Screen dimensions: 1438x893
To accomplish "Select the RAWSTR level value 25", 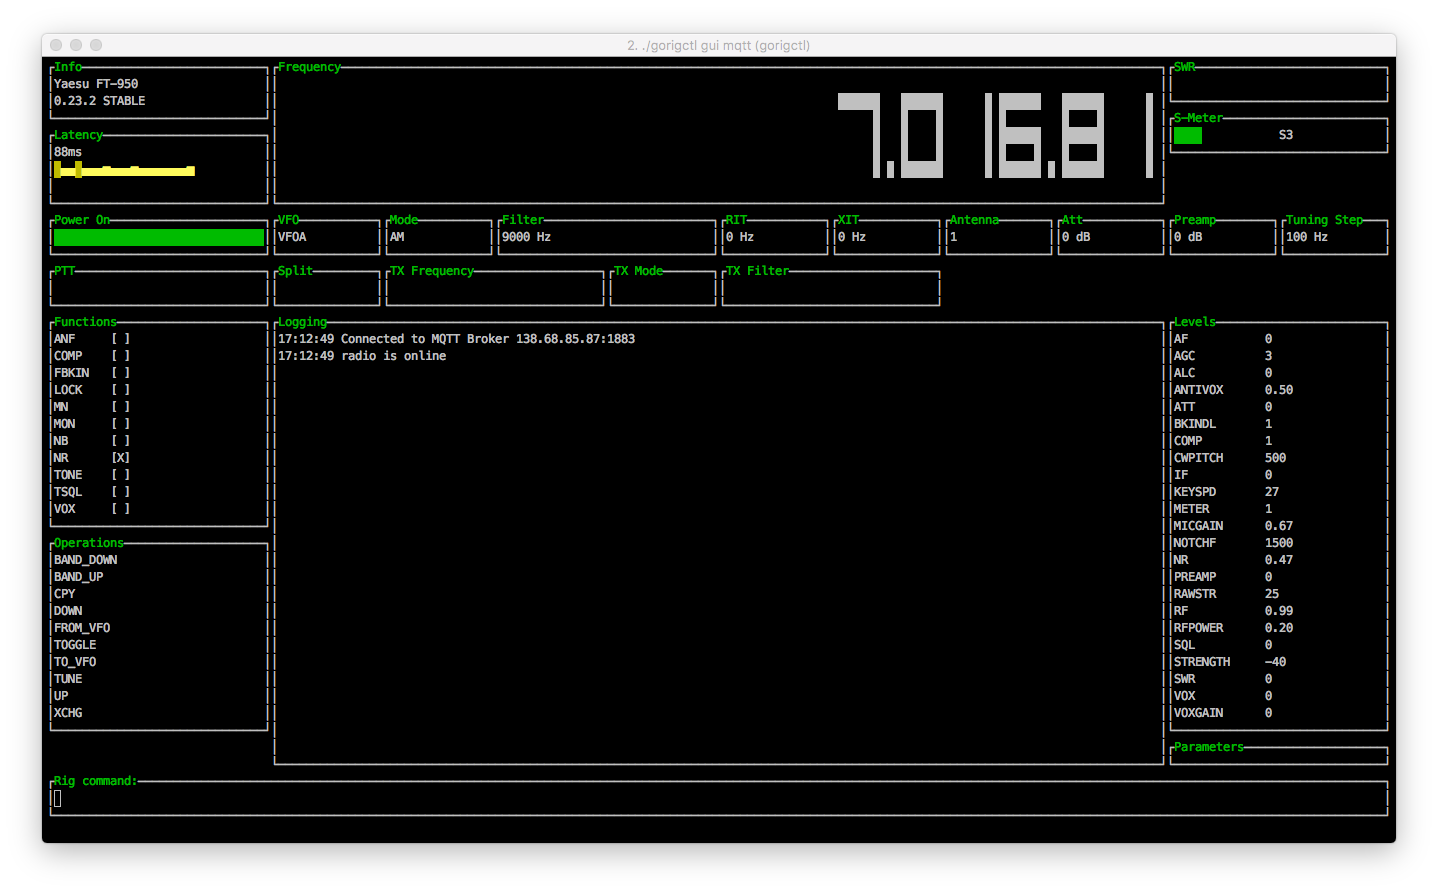I will pos(1272,594).
